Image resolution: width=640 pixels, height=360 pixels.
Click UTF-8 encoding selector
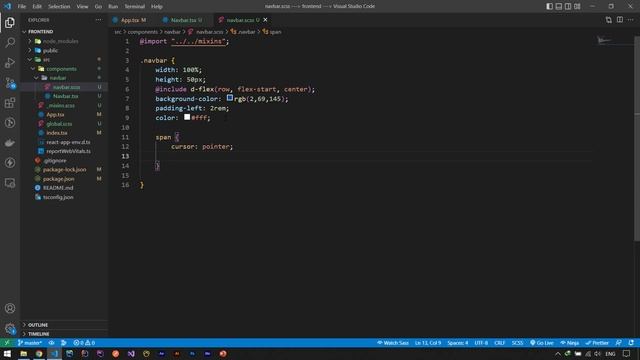pyautogui.click(x=481, y=343)
